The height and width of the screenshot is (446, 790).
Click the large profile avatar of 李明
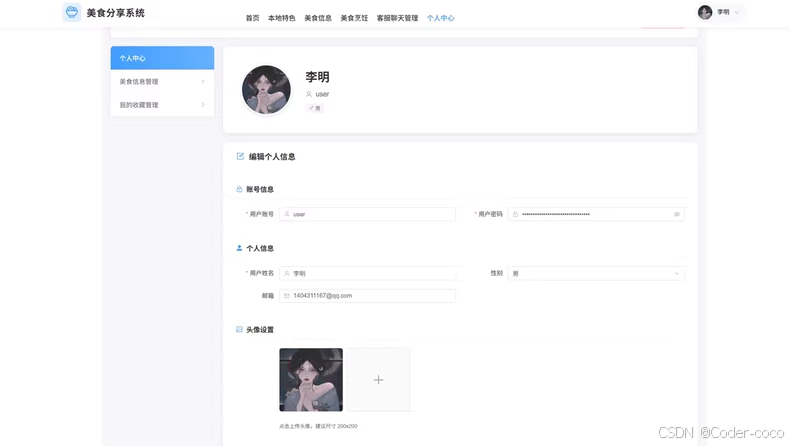266,90
